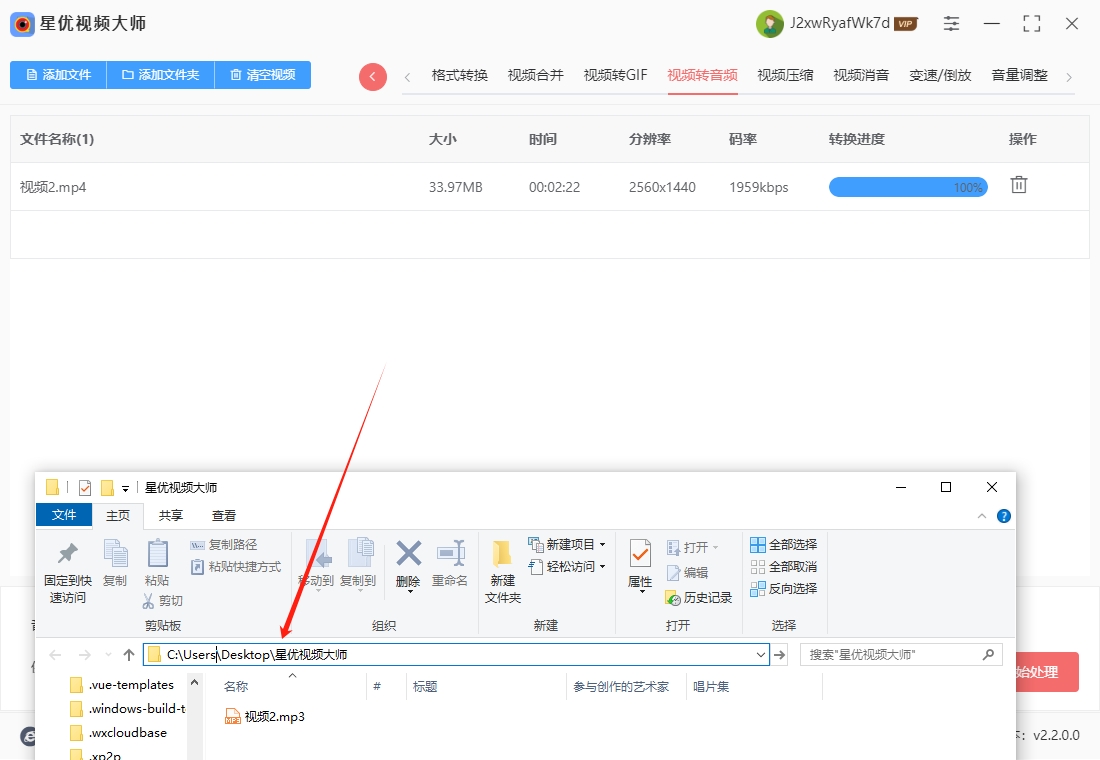Switch to the 视频消音 tab
The width and height of the screenshot is (1100, 760).
click(861, 75)
